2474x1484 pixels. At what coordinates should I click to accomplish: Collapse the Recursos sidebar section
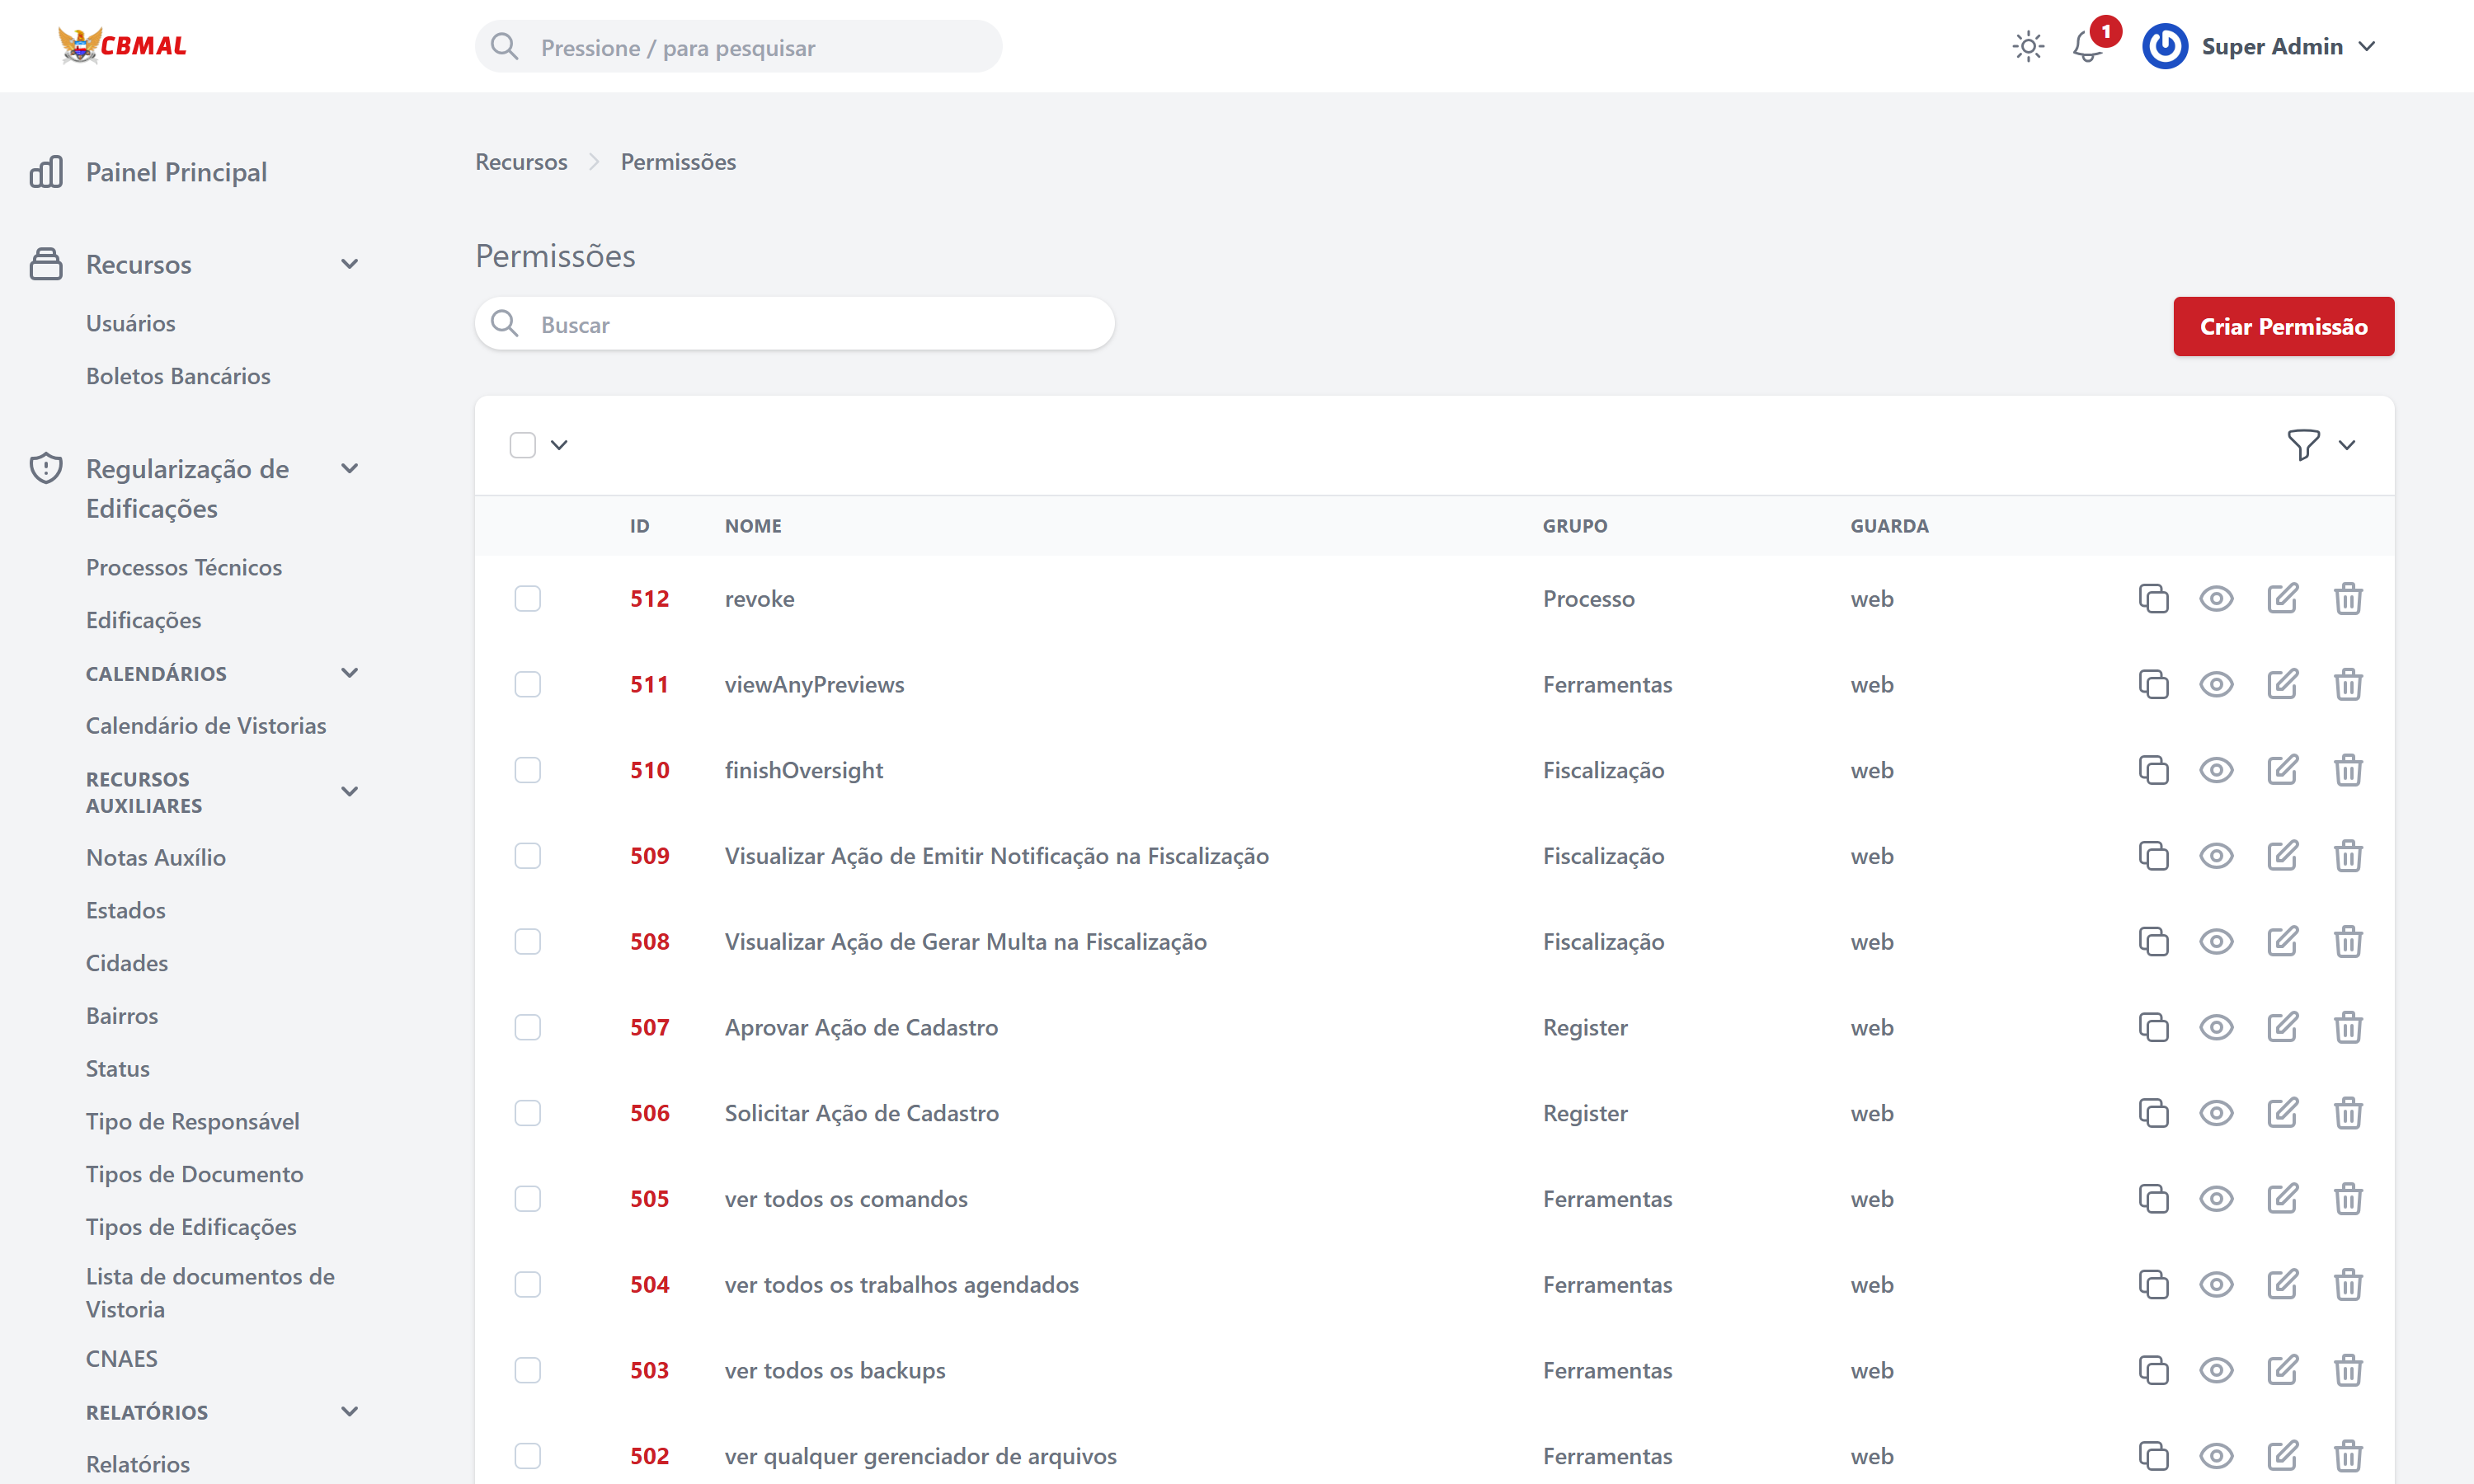coord(349,264)
